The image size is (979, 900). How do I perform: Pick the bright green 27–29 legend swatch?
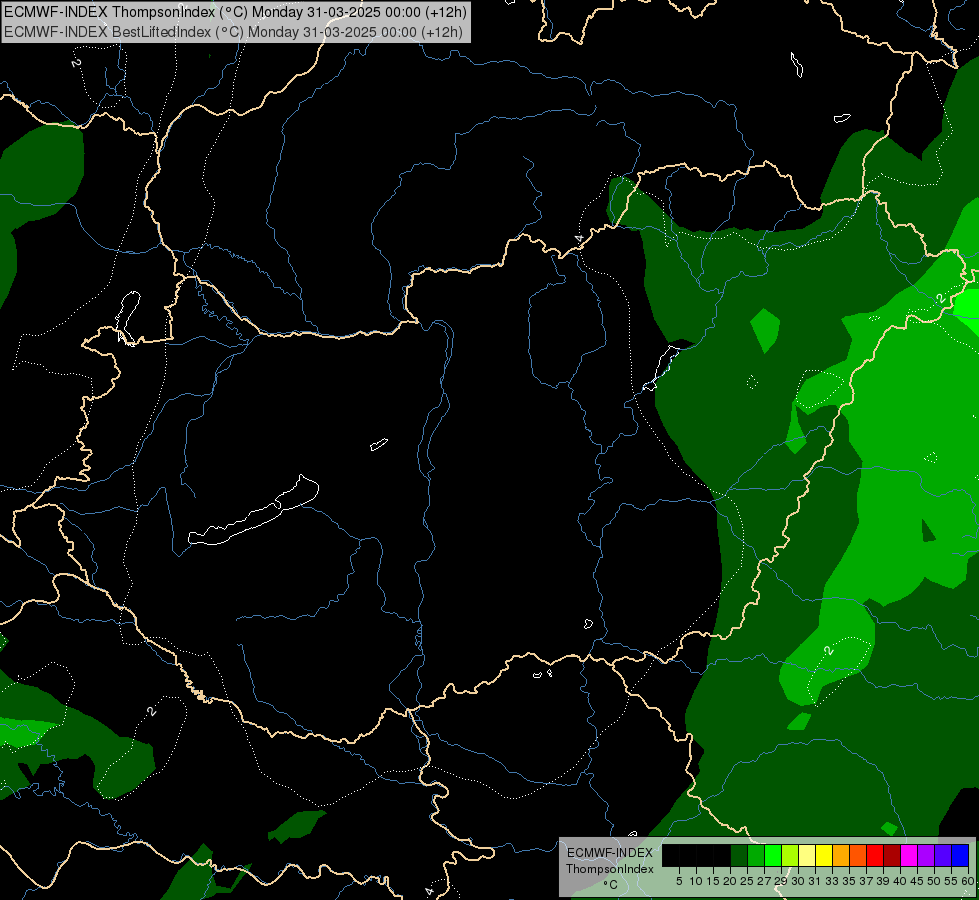pos(773,855)
